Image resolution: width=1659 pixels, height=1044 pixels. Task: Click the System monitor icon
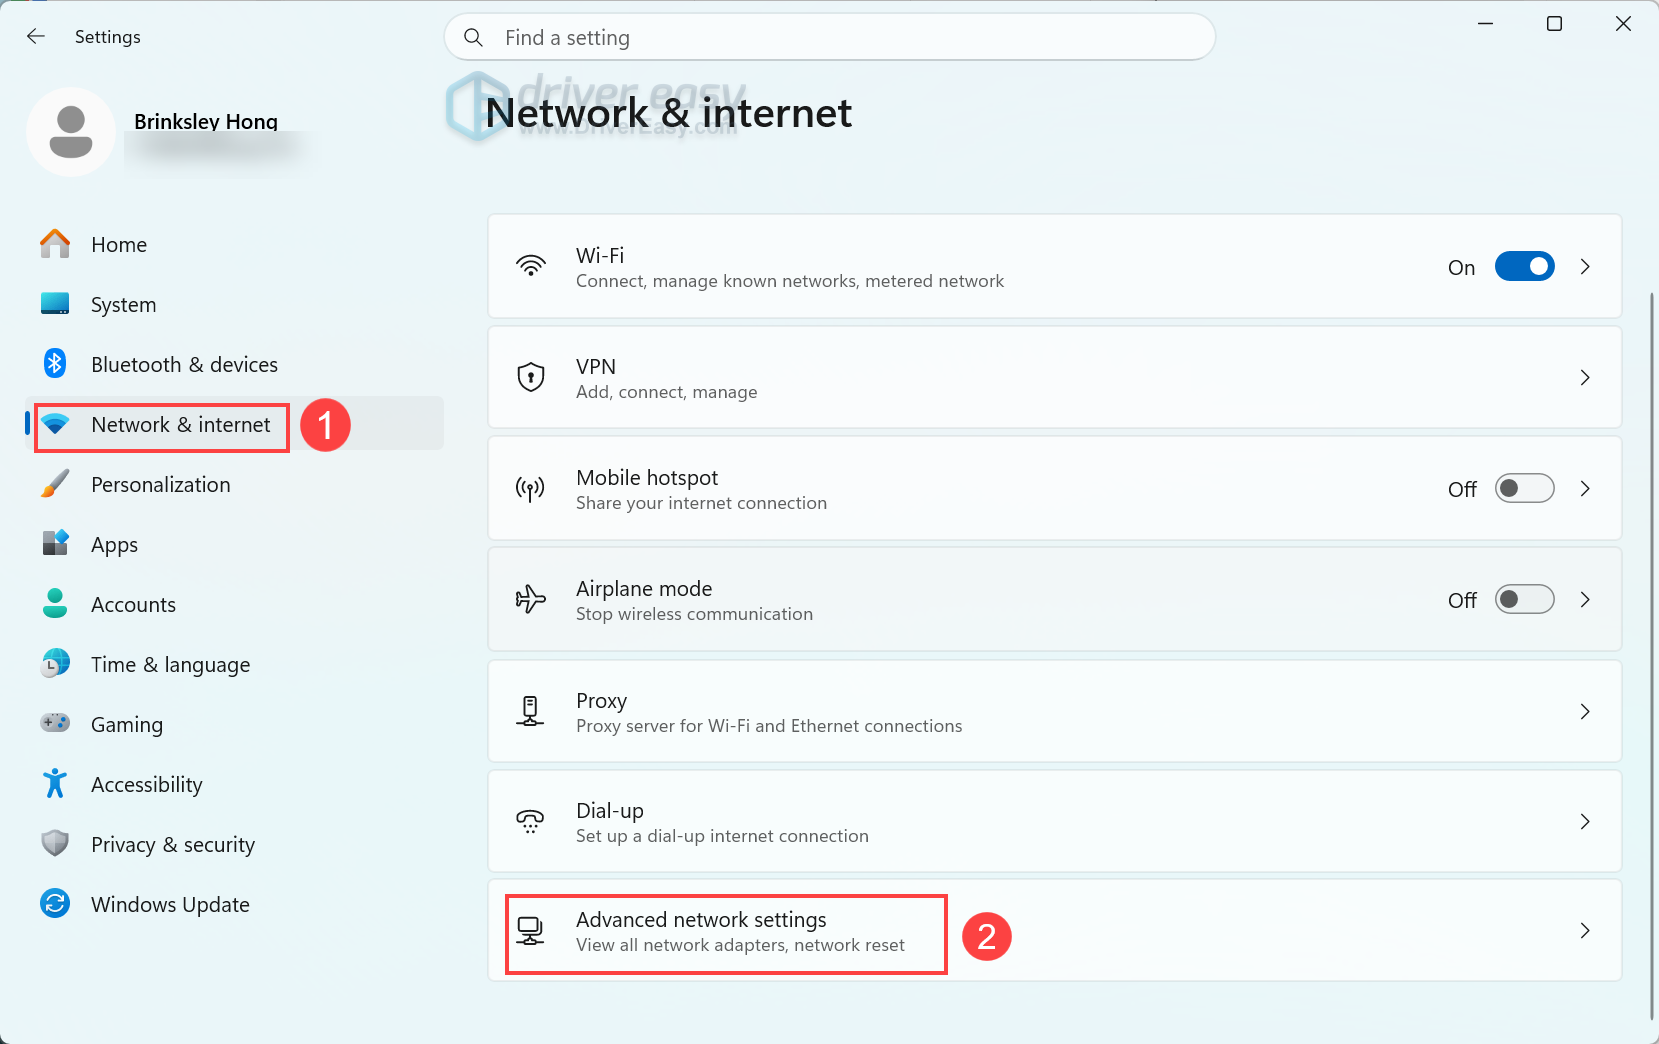pos(55,304)
